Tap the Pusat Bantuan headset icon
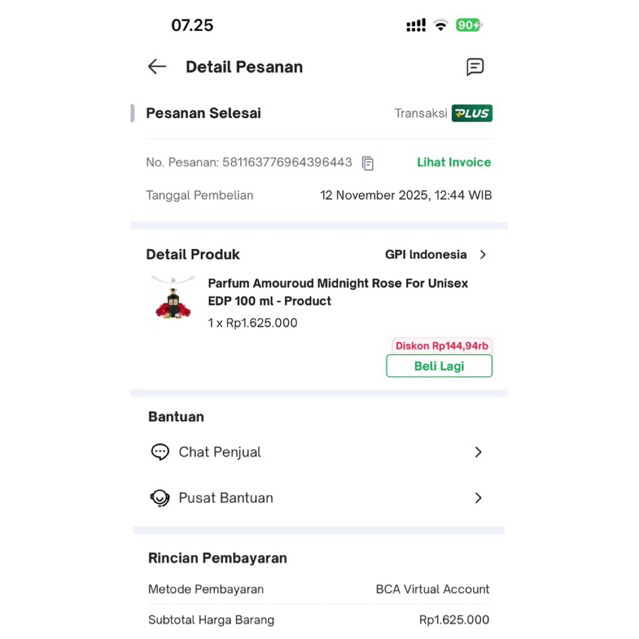 point(160,498)
